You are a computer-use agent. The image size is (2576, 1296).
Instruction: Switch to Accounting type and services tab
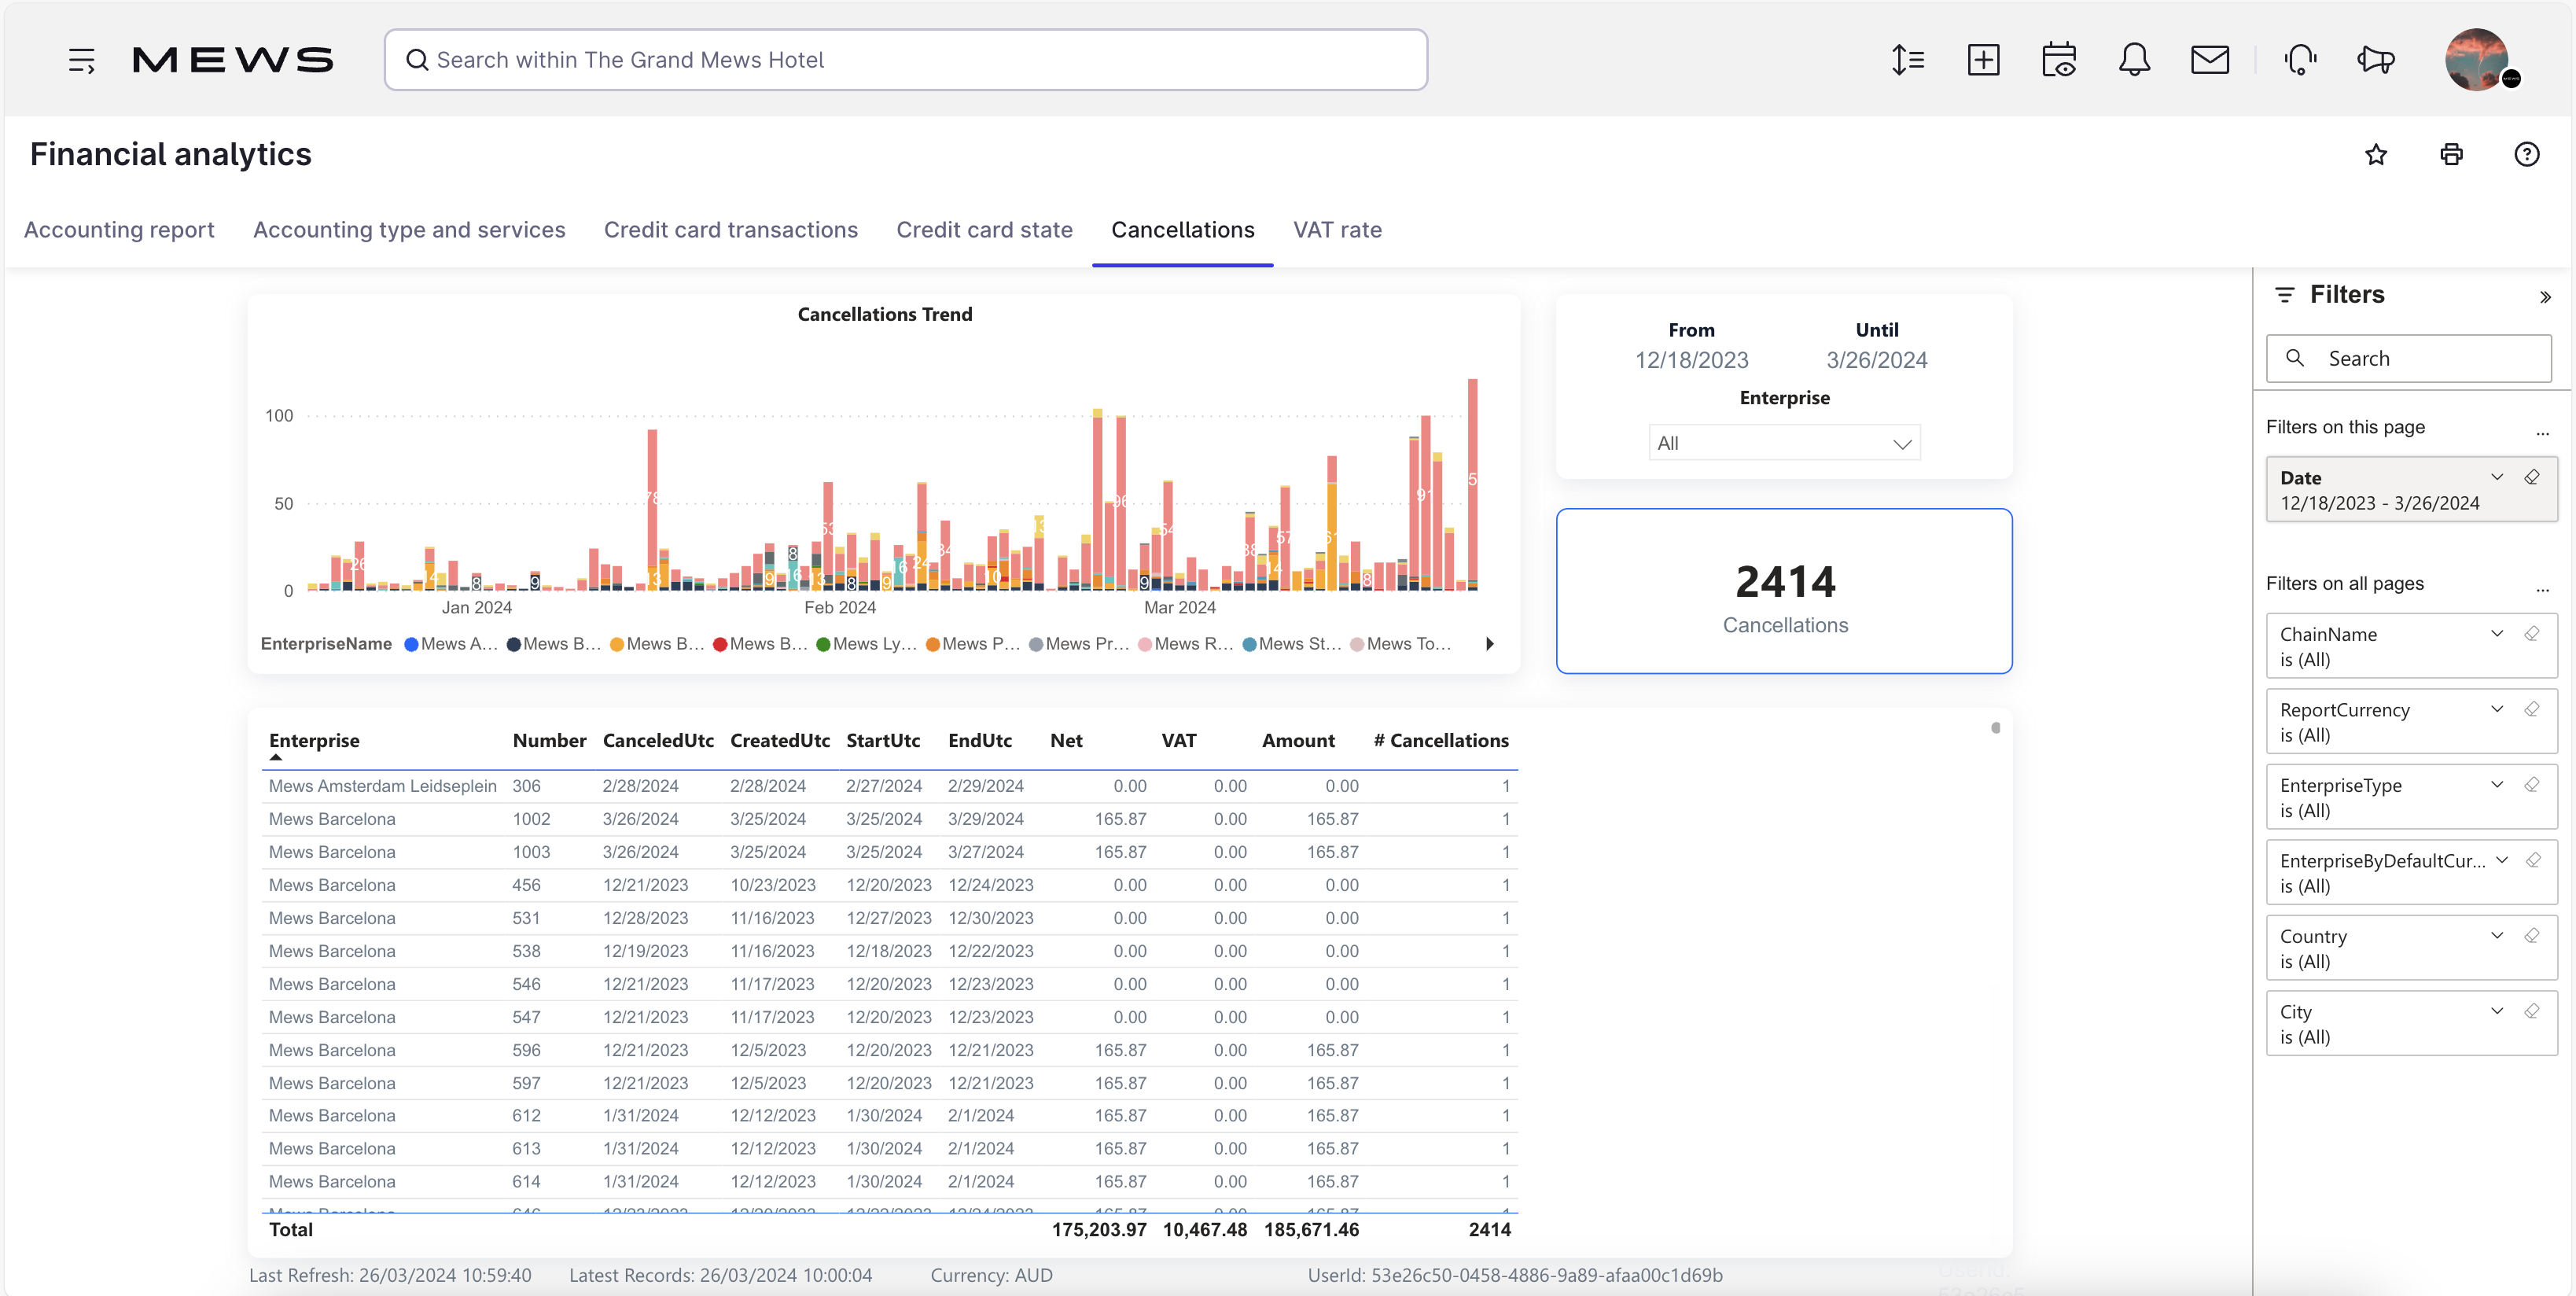(409, 230)
